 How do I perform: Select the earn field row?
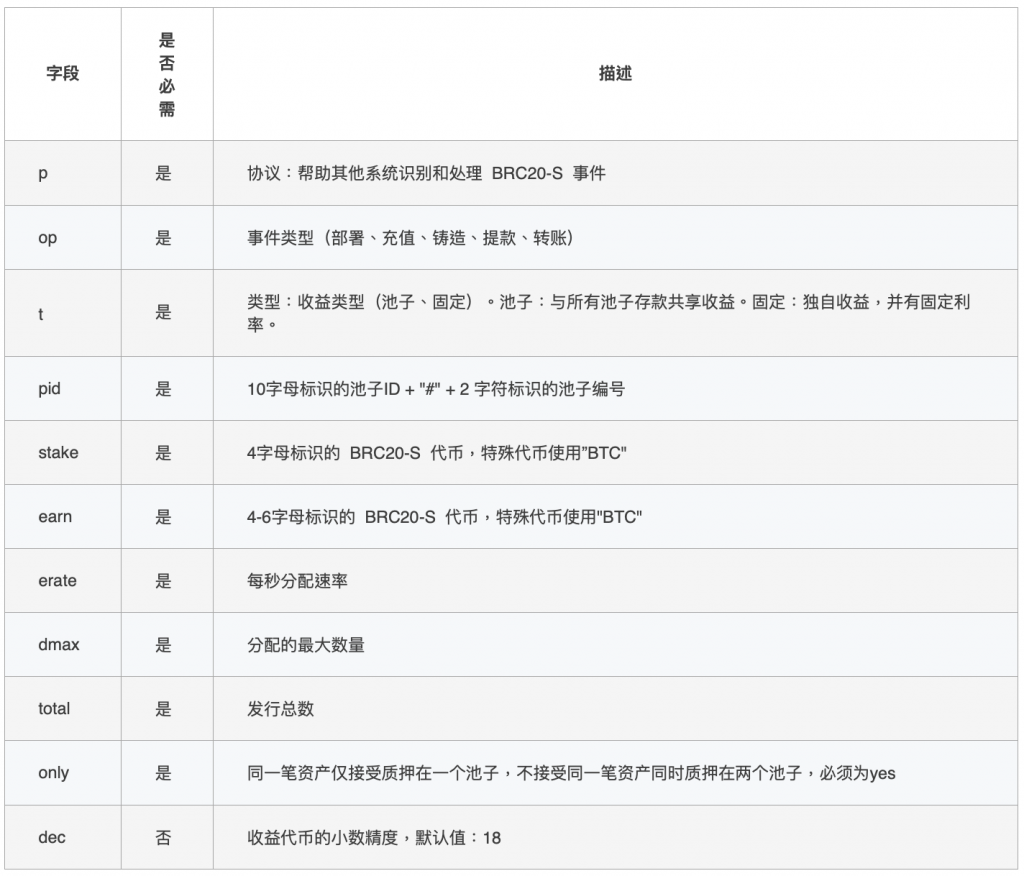point(53,517)
